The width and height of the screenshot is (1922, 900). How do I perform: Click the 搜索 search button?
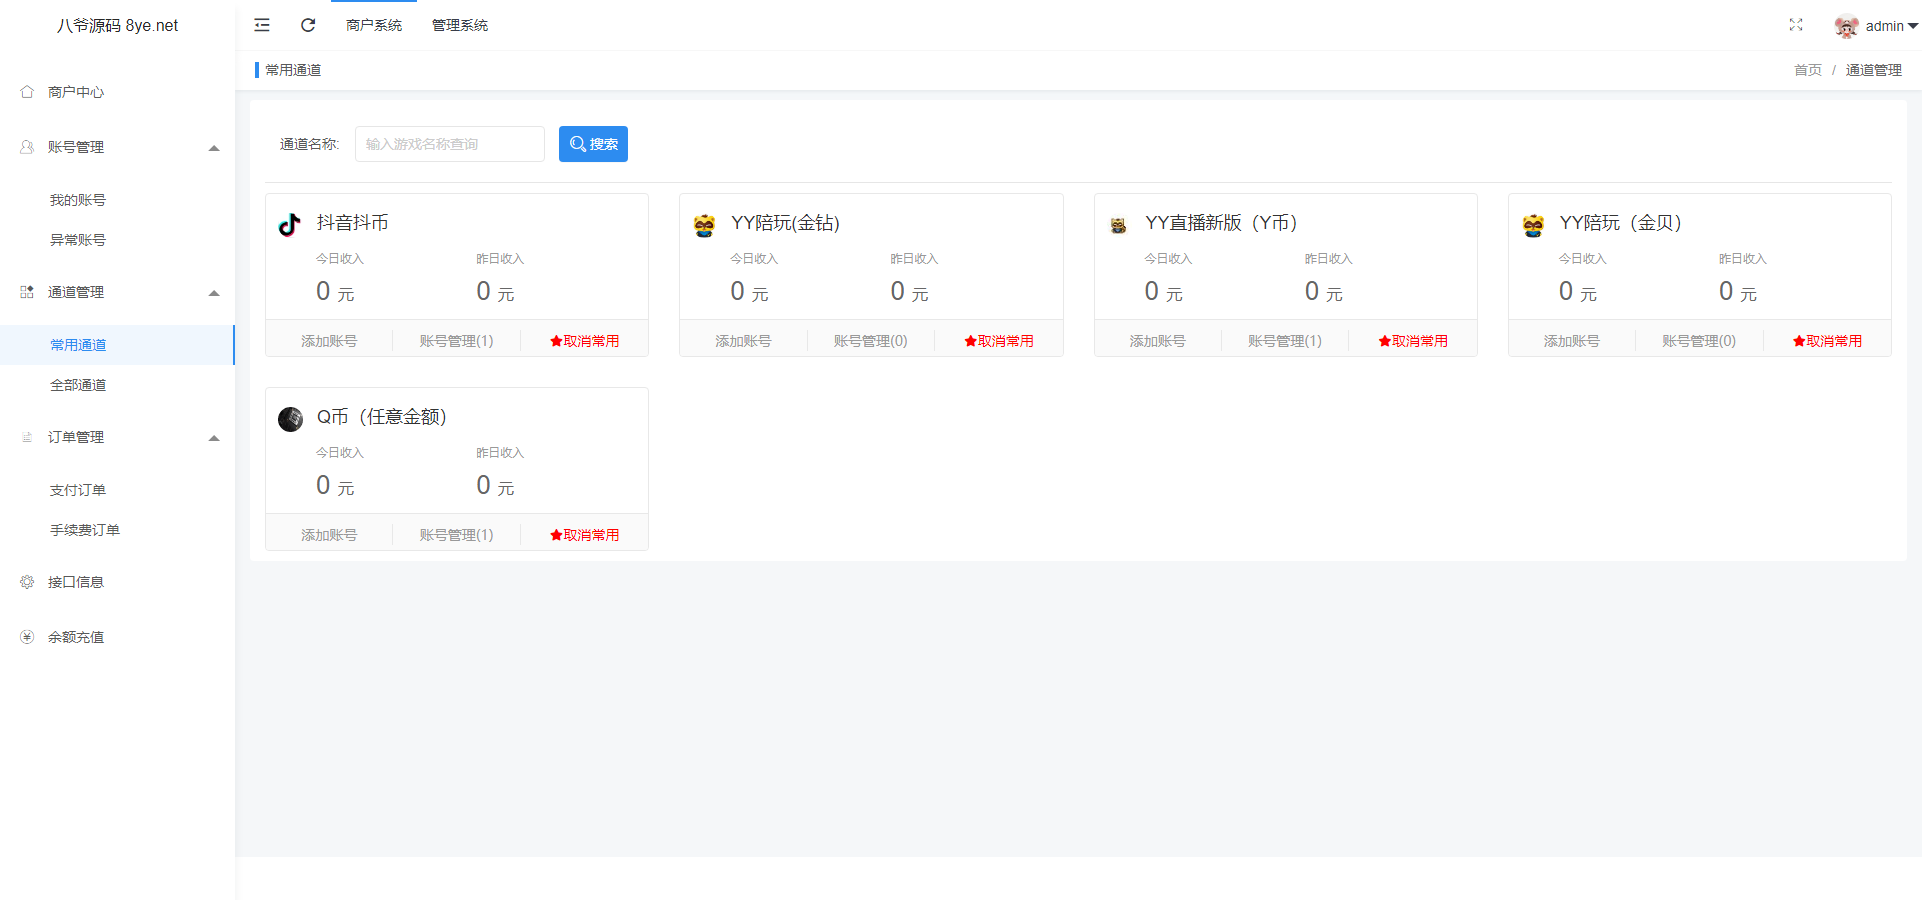[593, 144]
